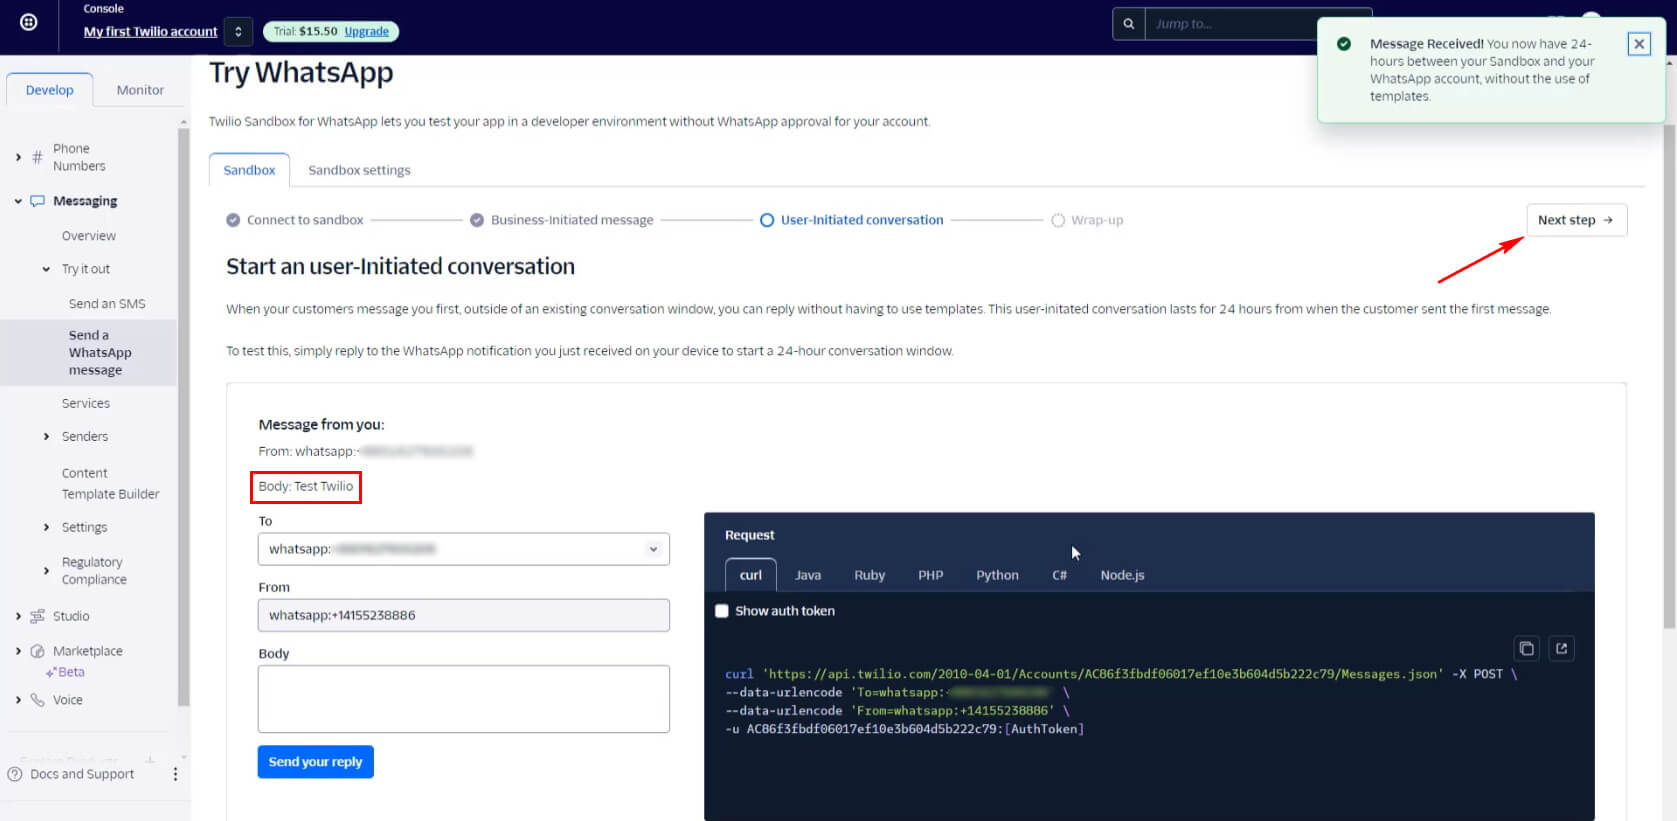Viewport: 1677px width, 821px height.
Task: Select the curl code tab
Action: 751,575
